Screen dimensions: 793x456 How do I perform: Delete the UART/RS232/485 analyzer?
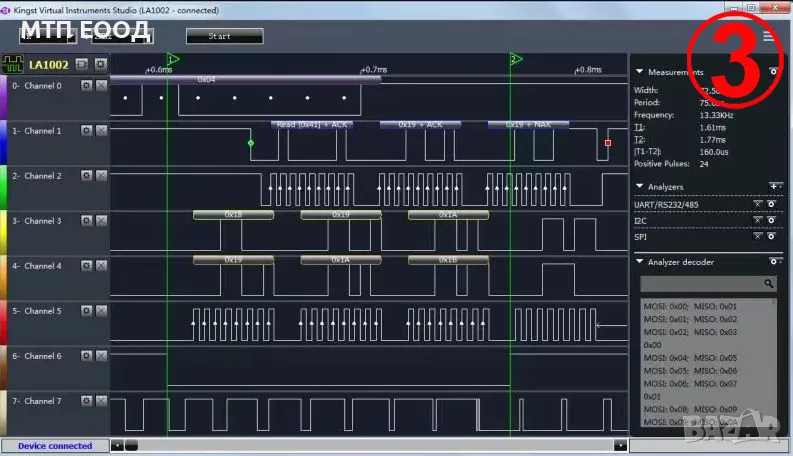click(757, 204)
